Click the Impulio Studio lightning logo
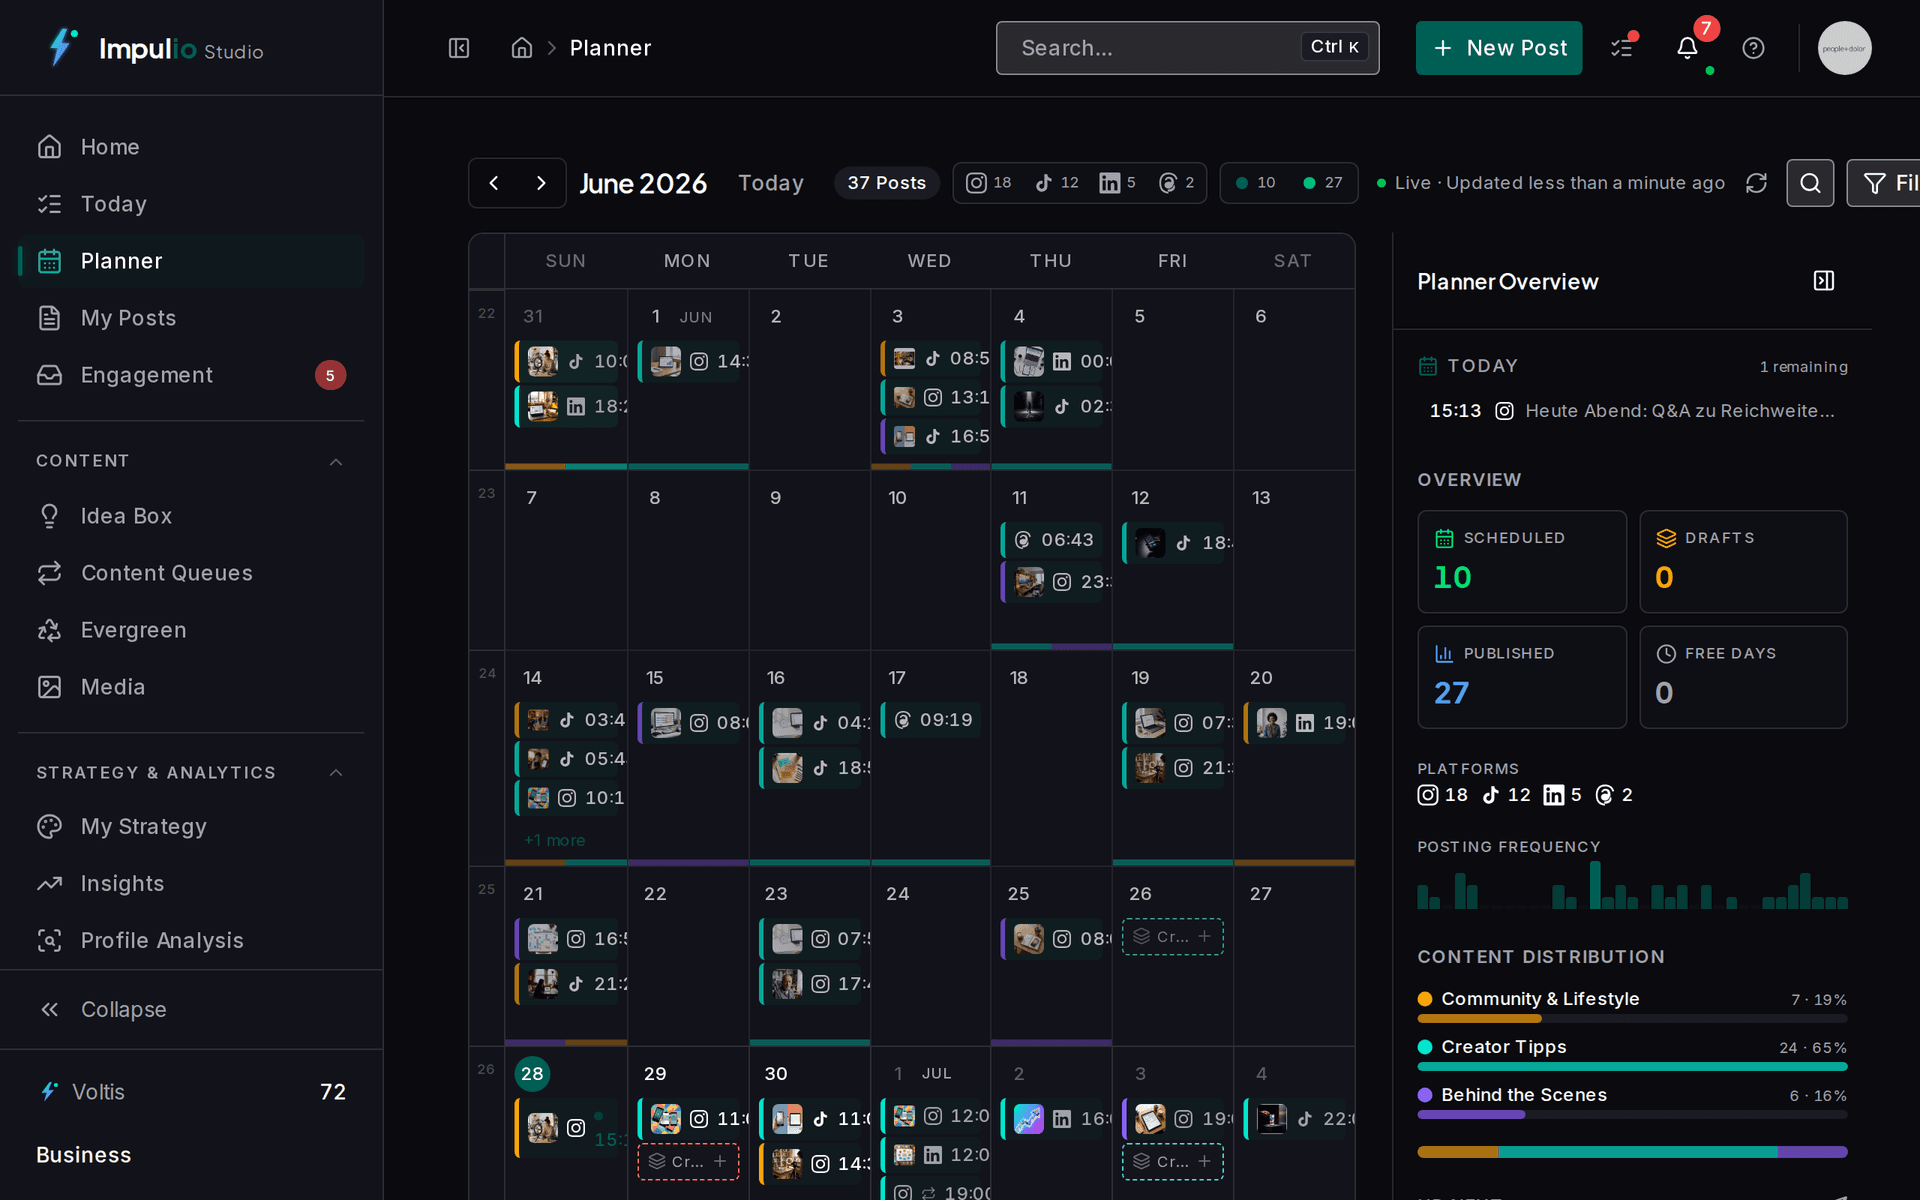This screenshot has width=1920, height=1200. (x=62, y=47)
